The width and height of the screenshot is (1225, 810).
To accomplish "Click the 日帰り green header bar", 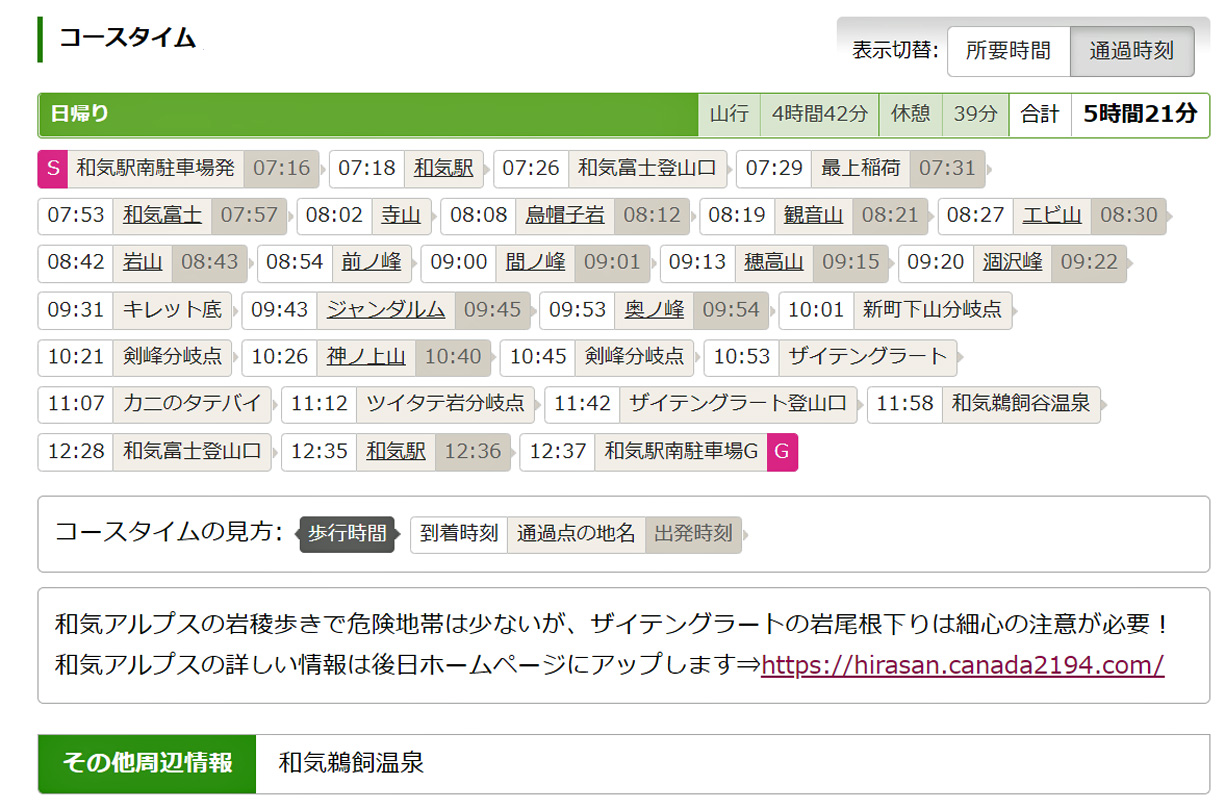I will click(368, 114).
